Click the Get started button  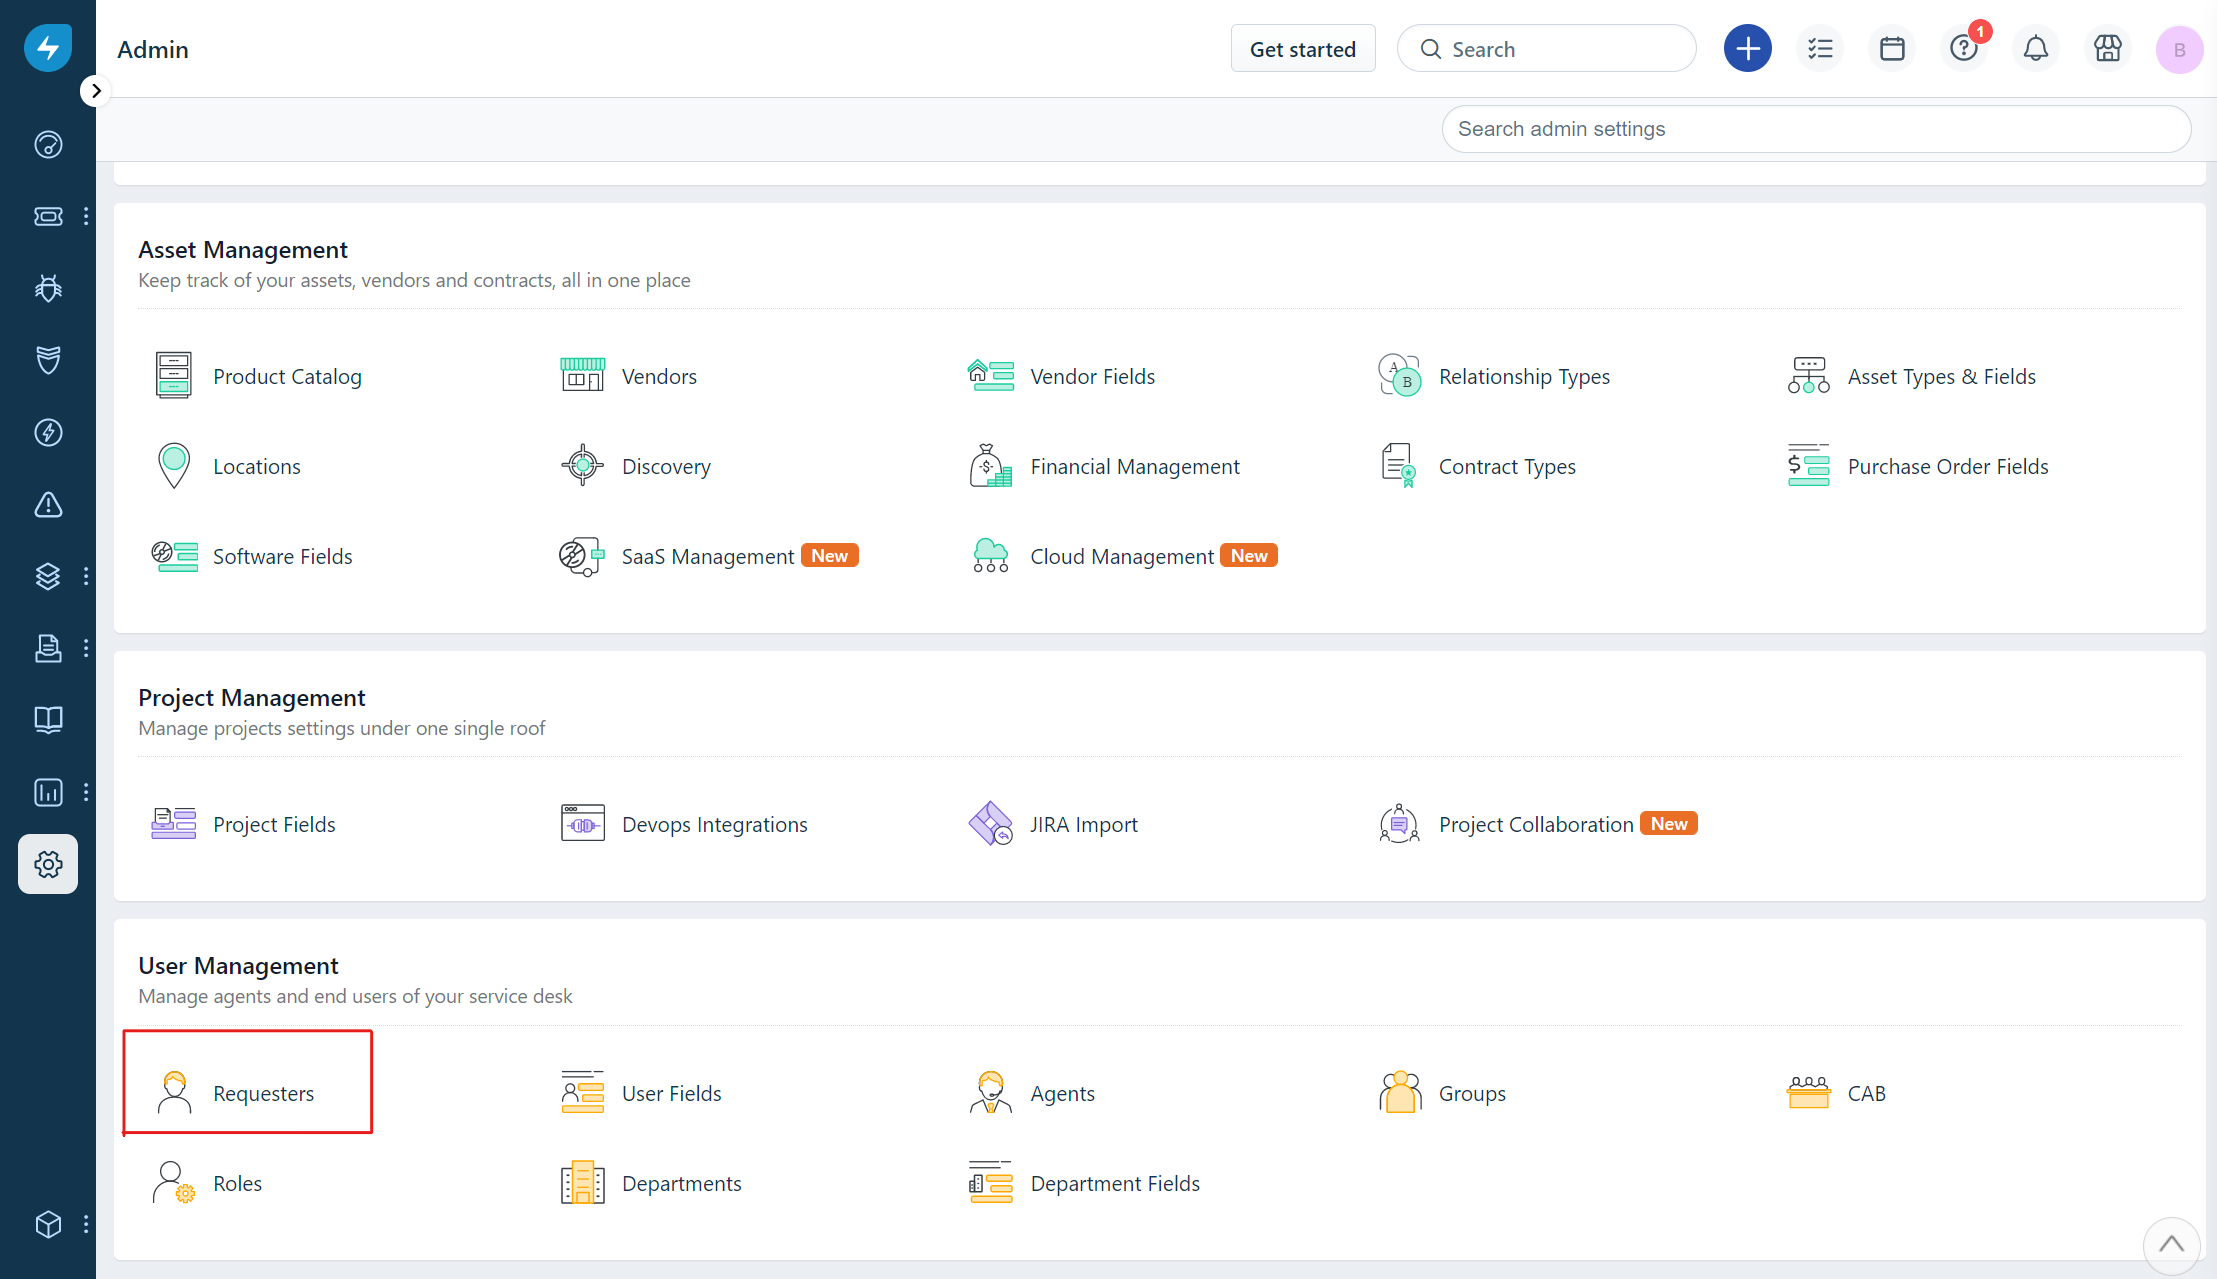(1303, 48)
